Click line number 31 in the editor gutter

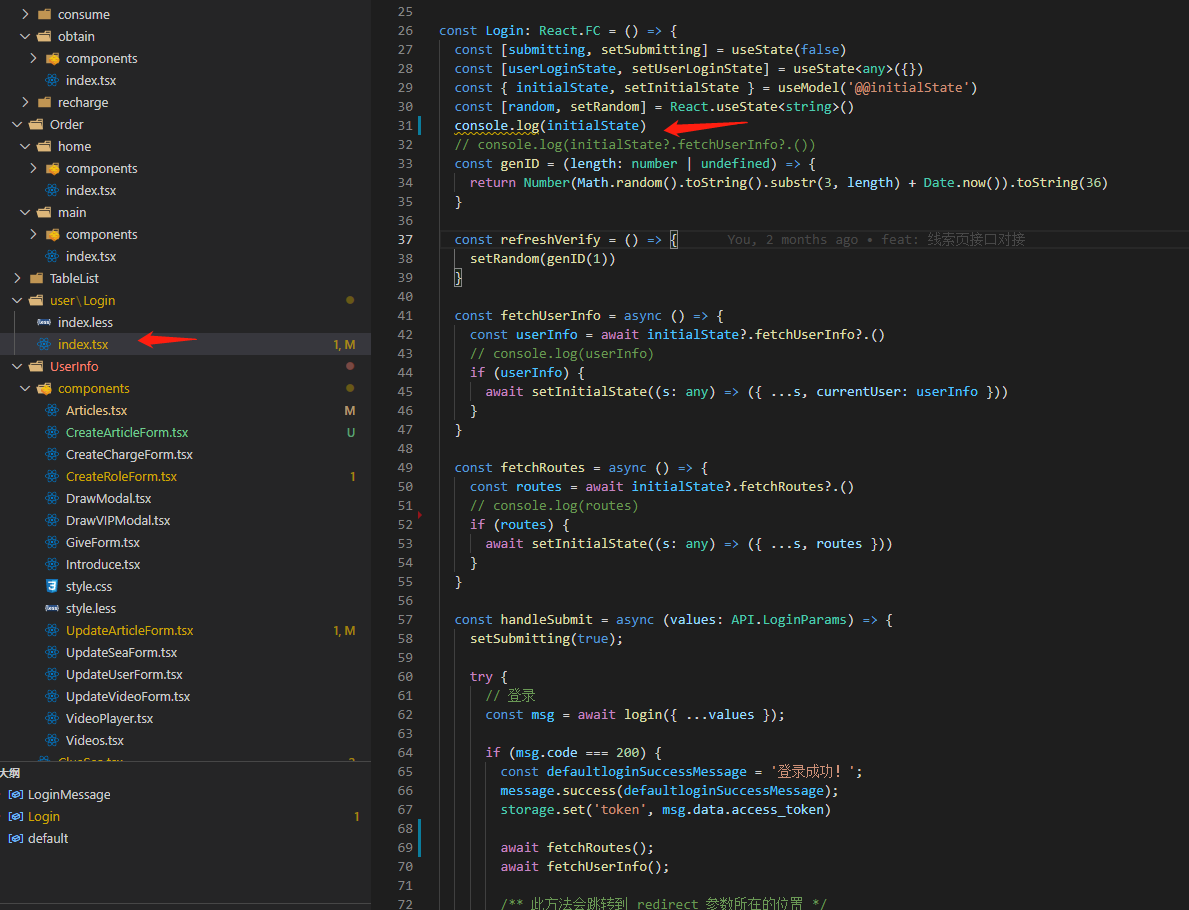click(x=405, y=125)
